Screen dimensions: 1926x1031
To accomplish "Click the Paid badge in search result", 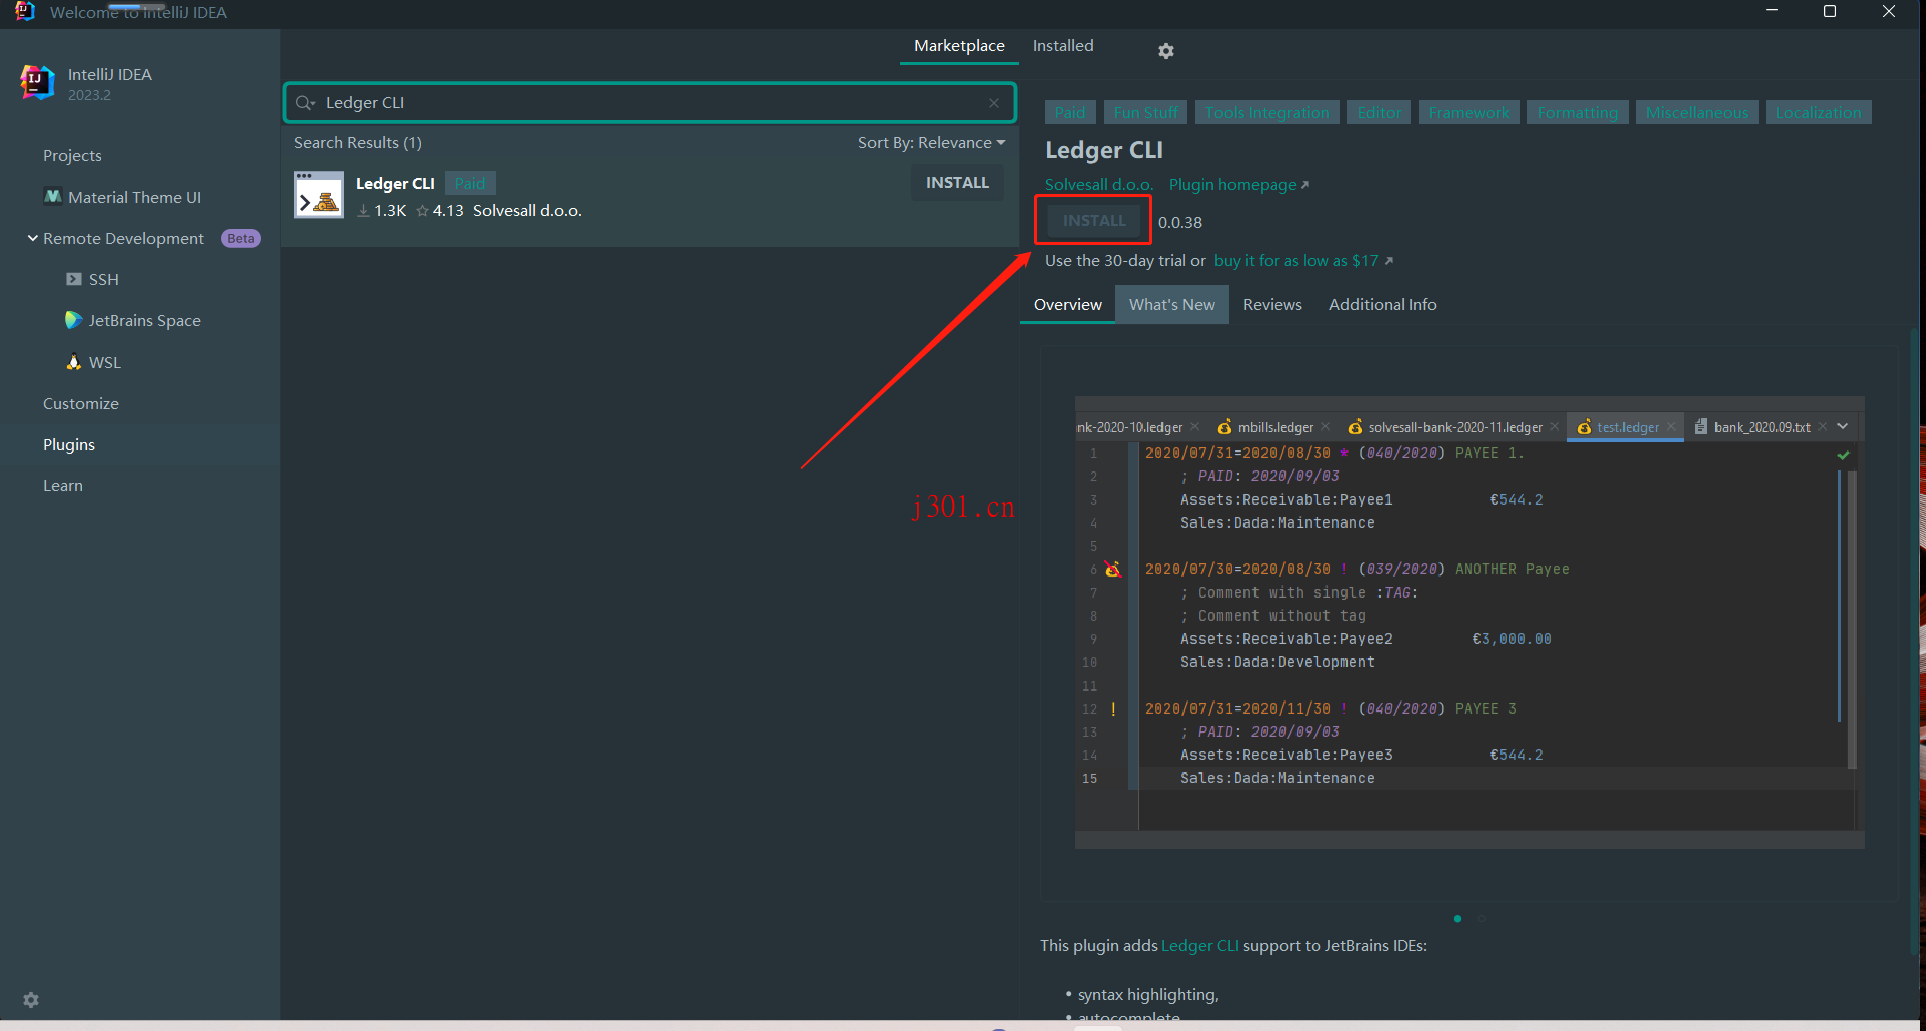I will click(x=470, y=184).
